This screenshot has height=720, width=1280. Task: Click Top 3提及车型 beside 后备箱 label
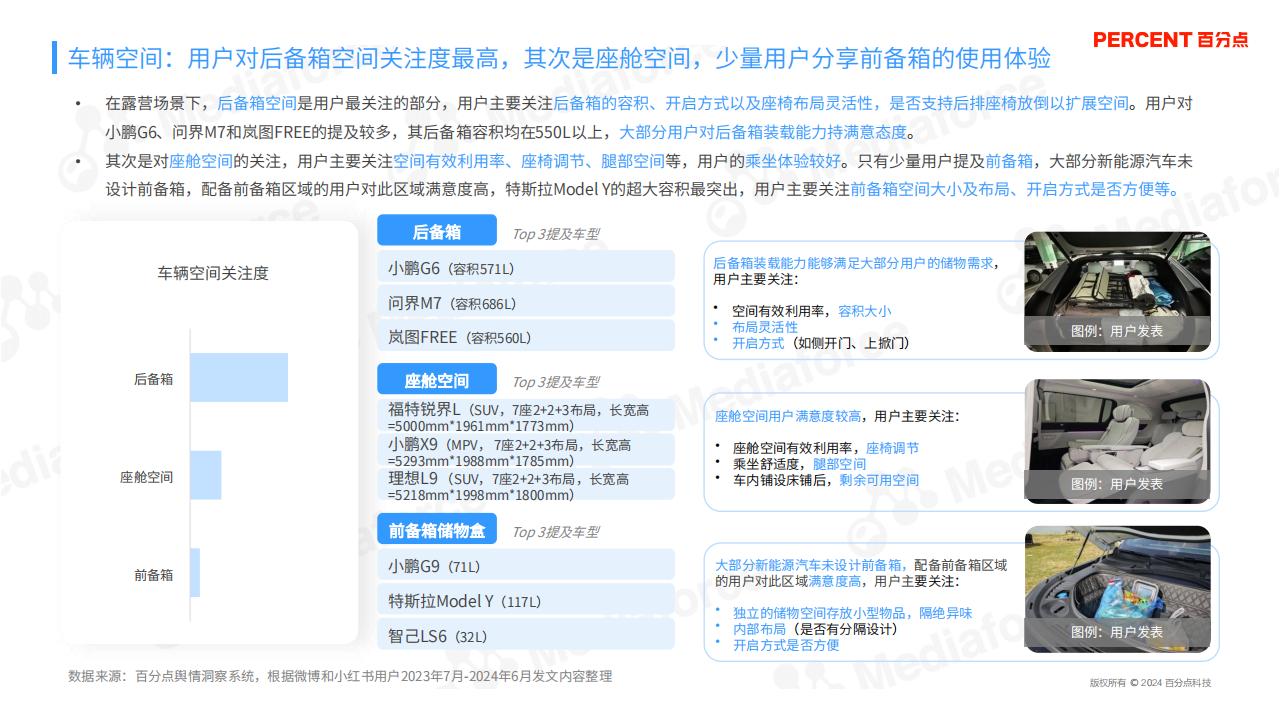(x=556, y=234)
